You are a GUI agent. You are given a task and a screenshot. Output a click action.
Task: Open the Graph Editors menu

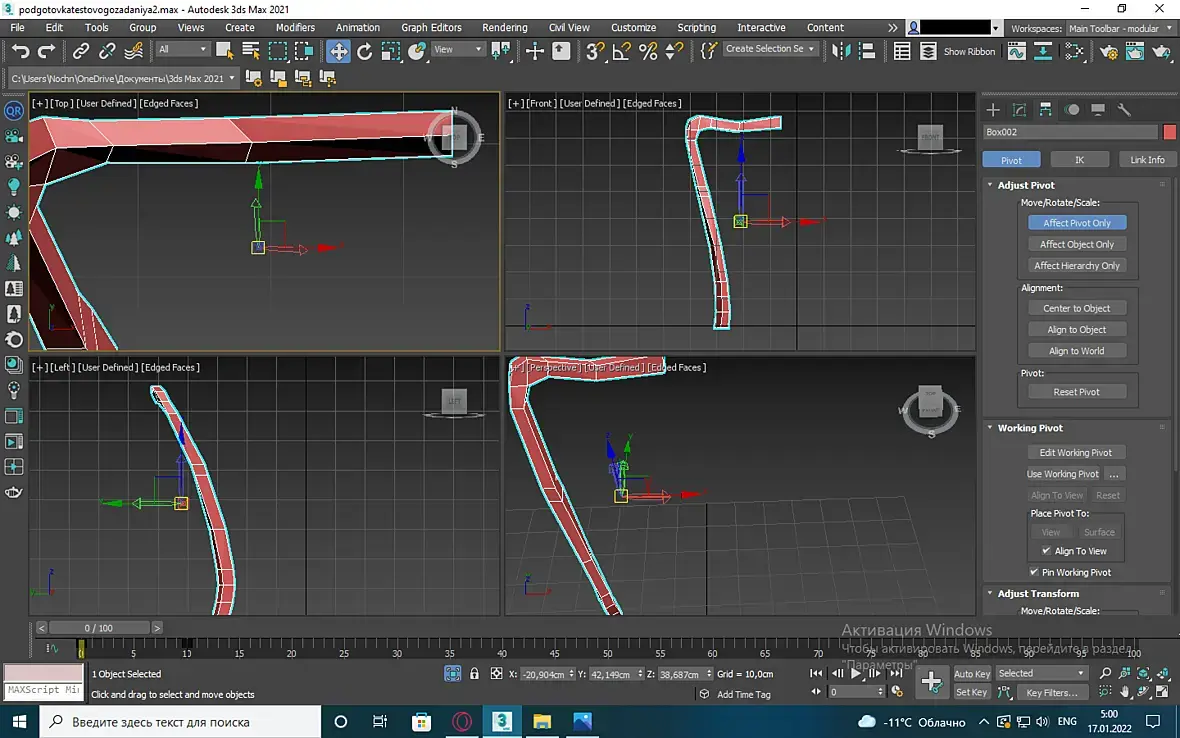pyautogui.click(x=431, y=27)
